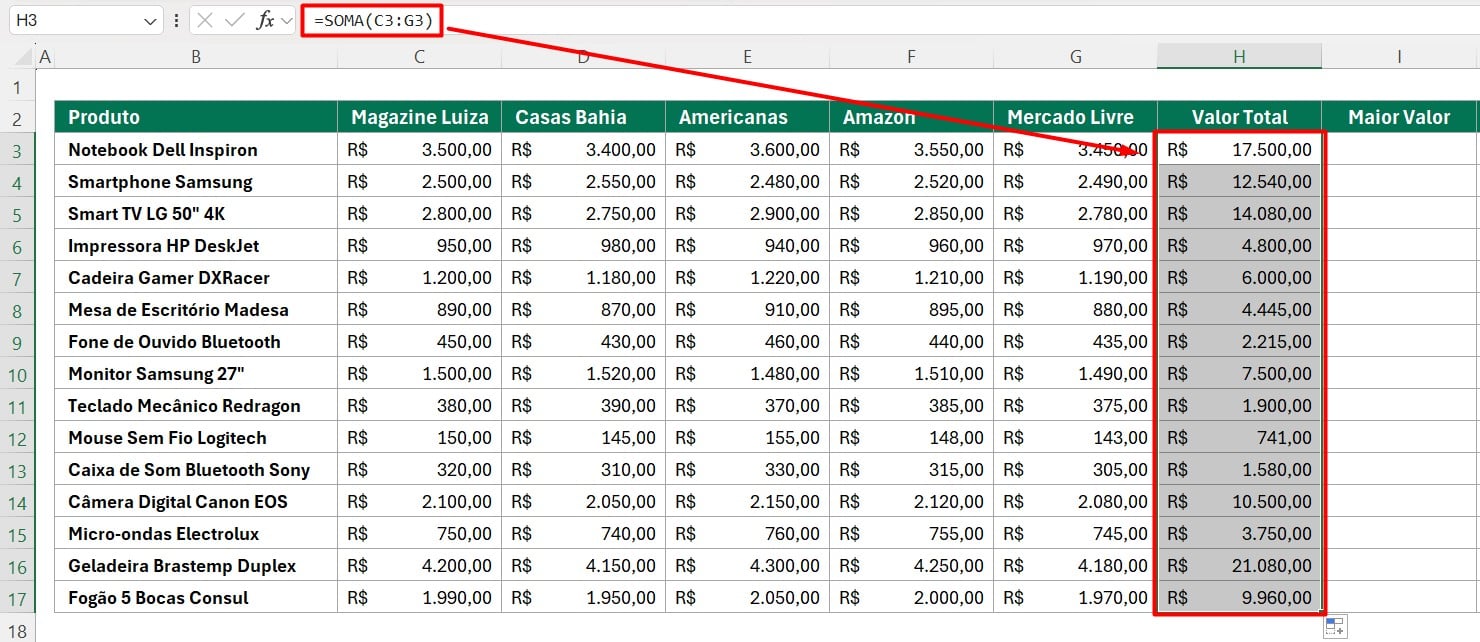The height and width of the screenshot is (642, 1480).
Task: Select column H header
Action: click(x=1239, y=57)
